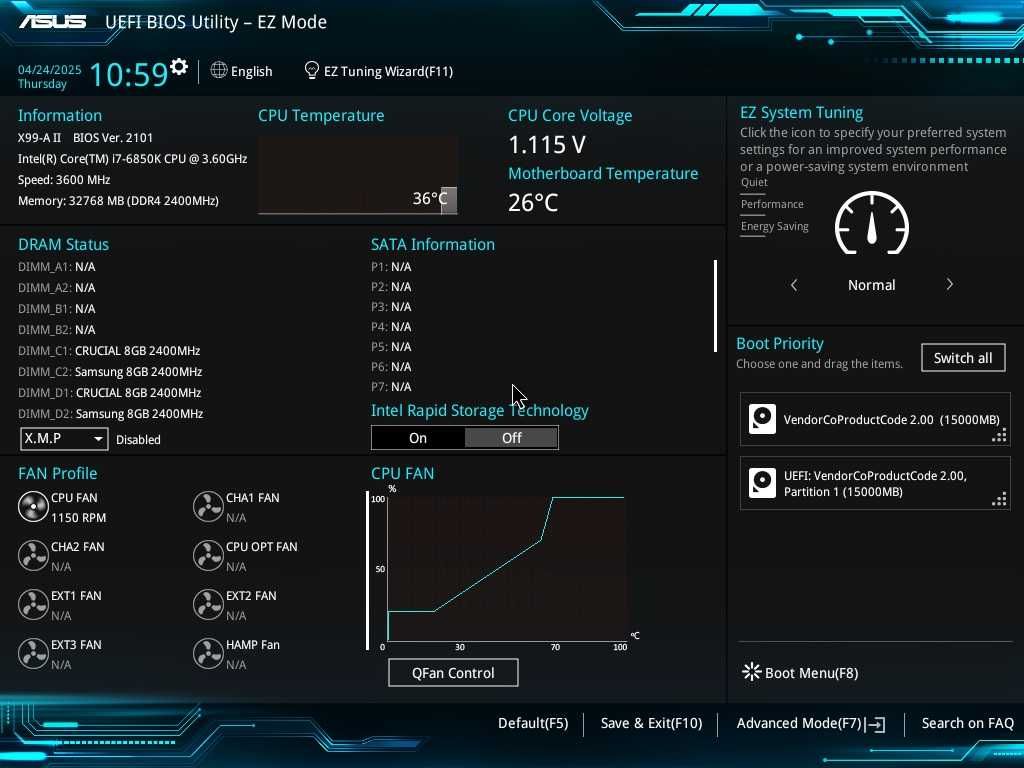Click DIMM_C1: CRUCIAL 8GB 2400MHz
This screenshot has width=1024, height=768.
tap(109, 351)
